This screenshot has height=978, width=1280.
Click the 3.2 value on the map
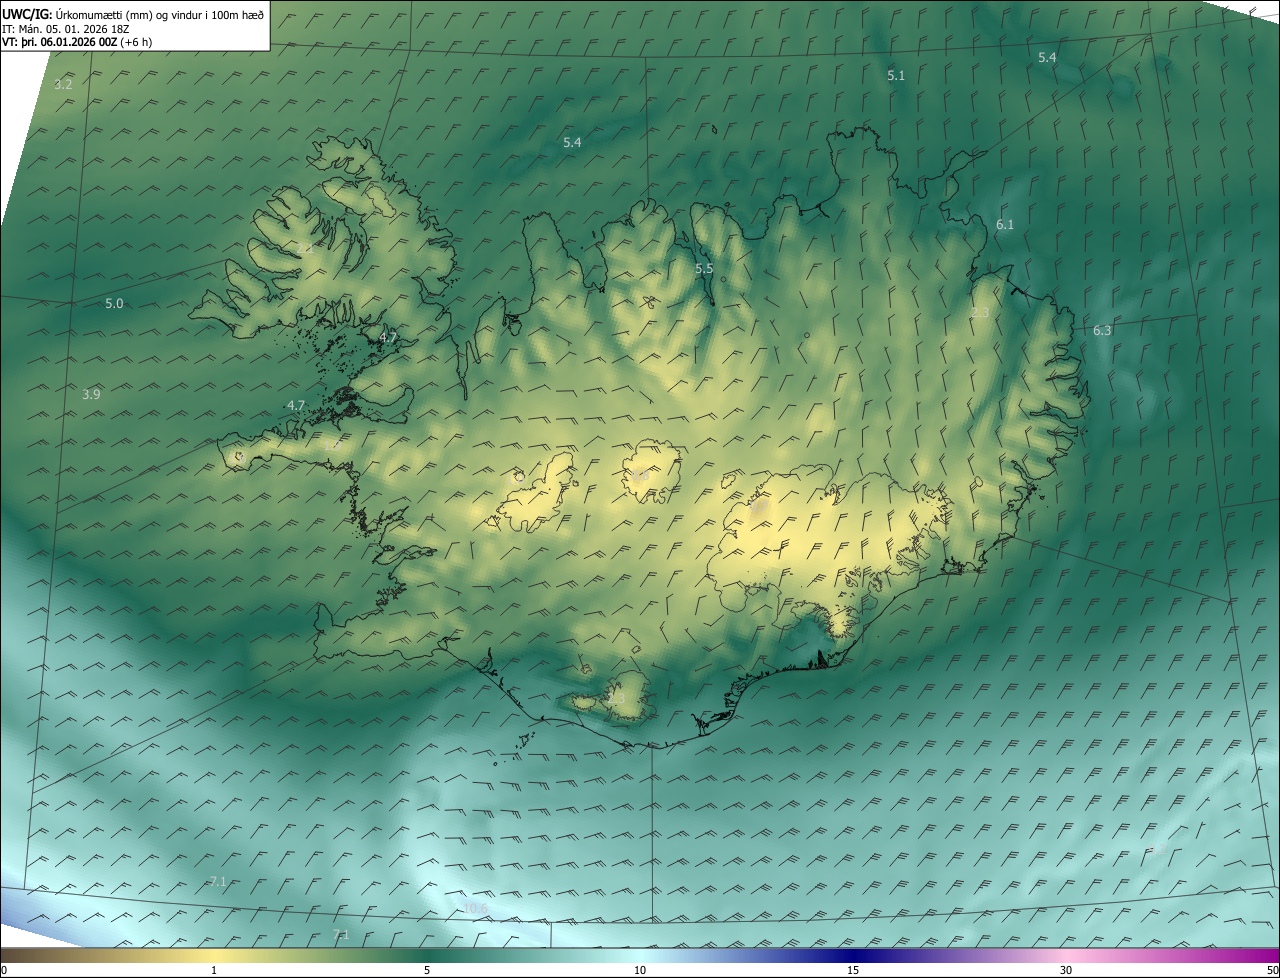[63, 85]
